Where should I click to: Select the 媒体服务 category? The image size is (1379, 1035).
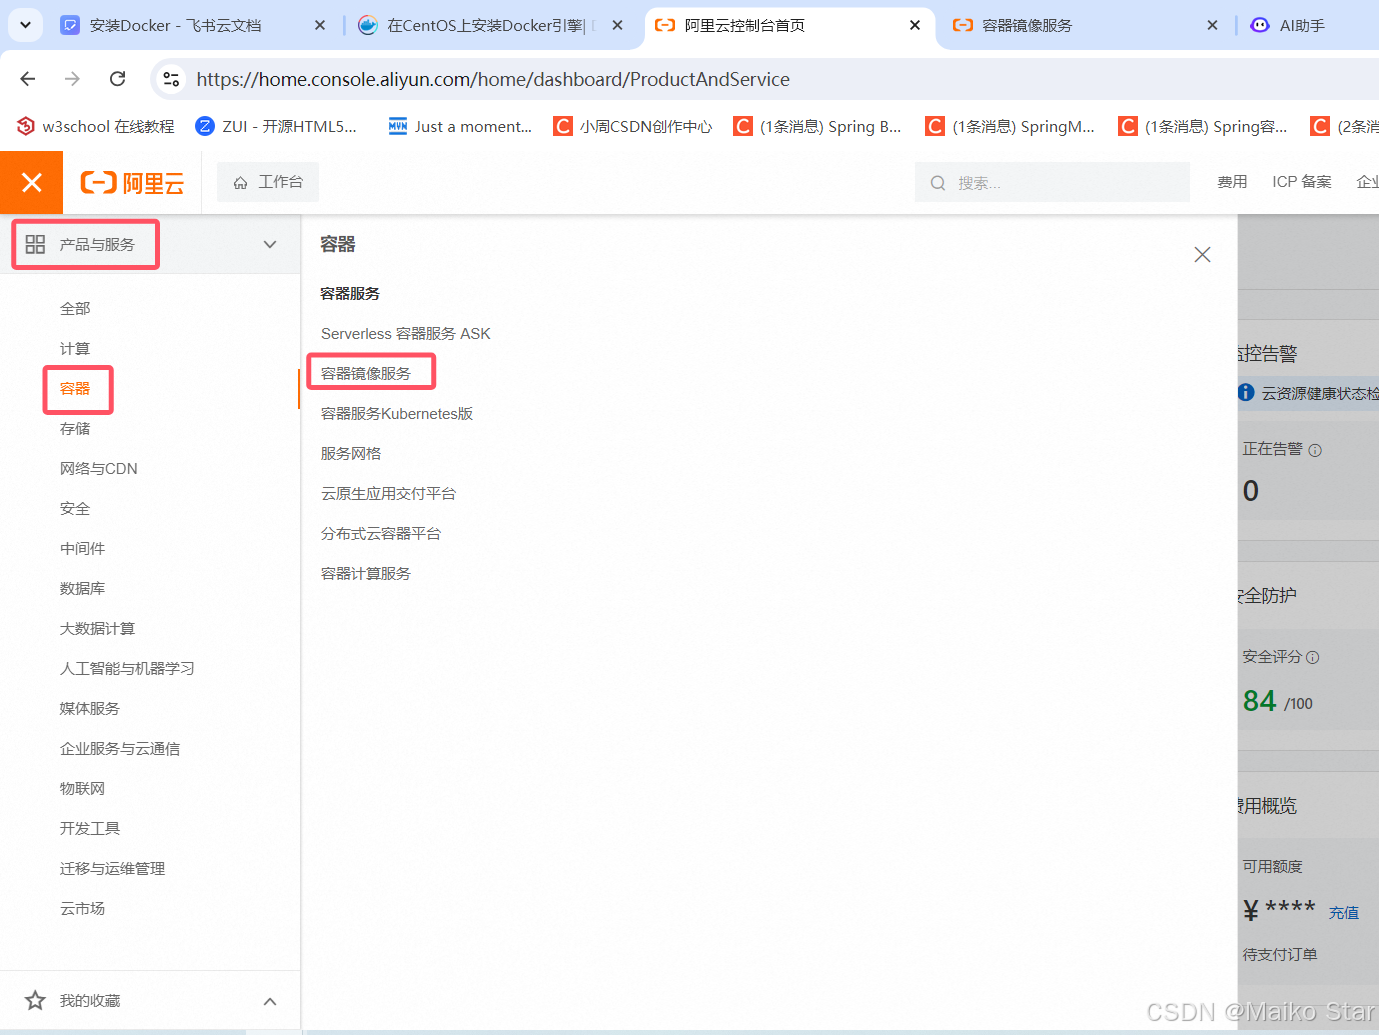click(x=90, y=709)
